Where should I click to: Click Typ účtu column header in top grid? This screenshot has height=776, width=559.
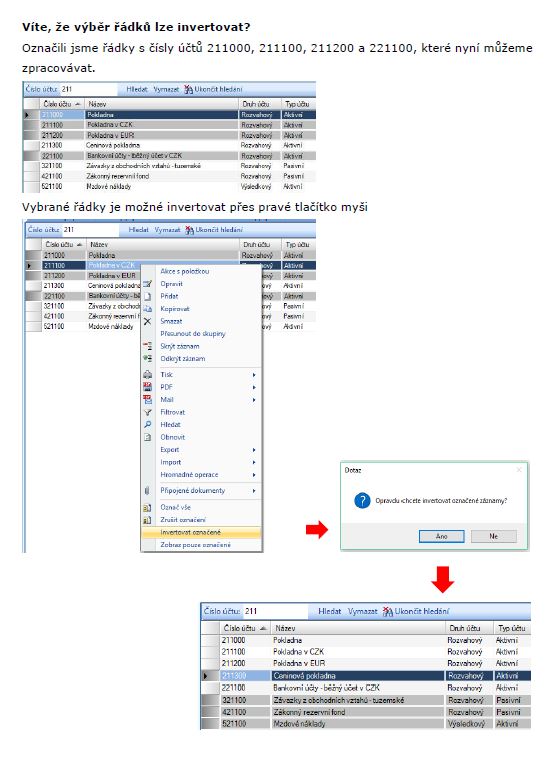pos(297,104)
